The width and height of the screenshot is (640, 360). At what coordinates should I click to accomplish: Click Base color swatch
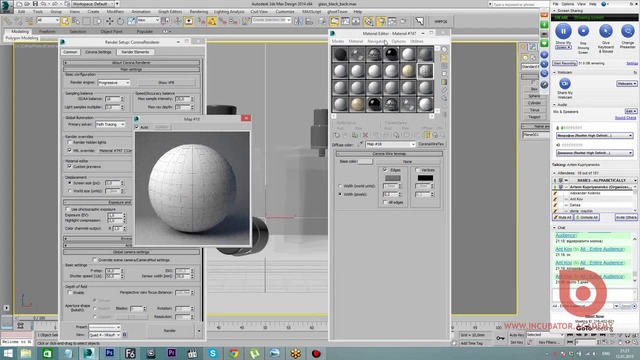pos(365,162)
